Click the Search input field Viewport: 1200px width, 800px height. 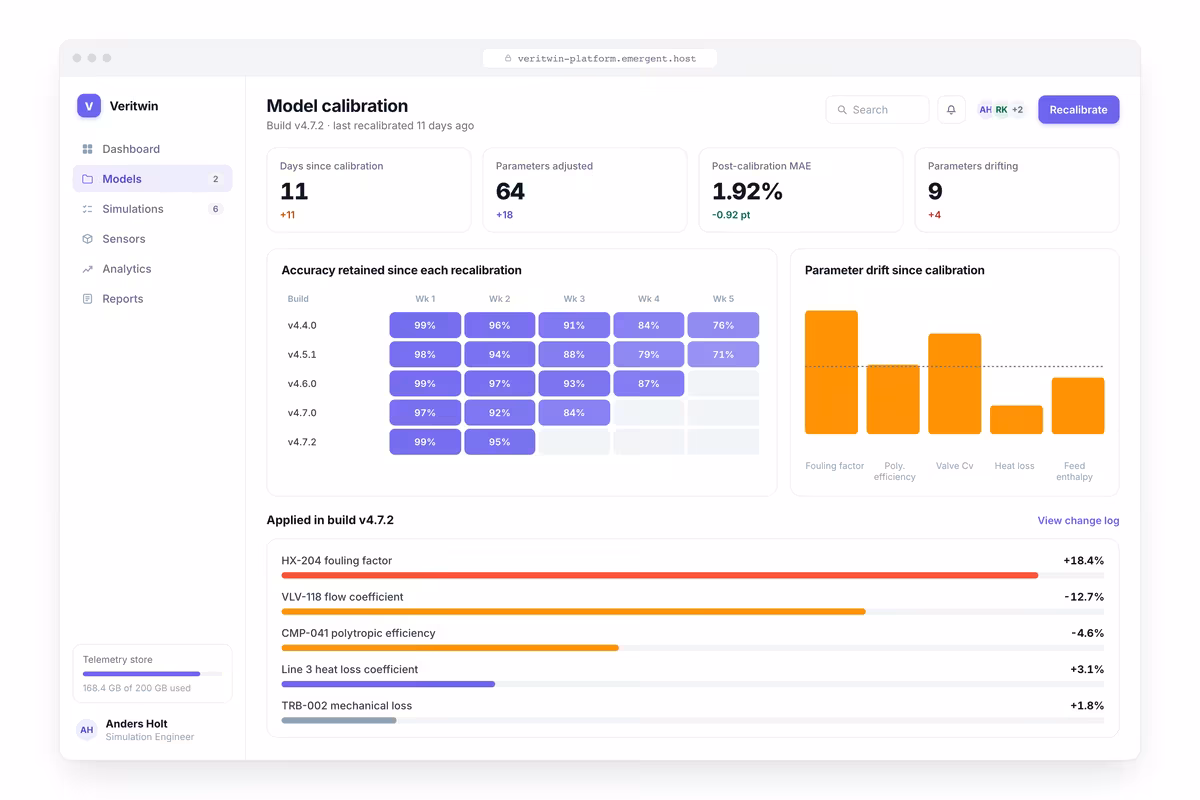[x=877, y=110]
